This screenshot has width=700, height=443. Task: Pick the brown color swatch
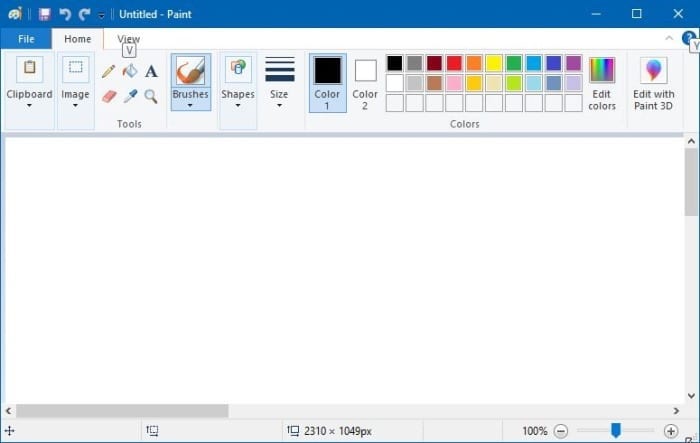pos(434,83)
